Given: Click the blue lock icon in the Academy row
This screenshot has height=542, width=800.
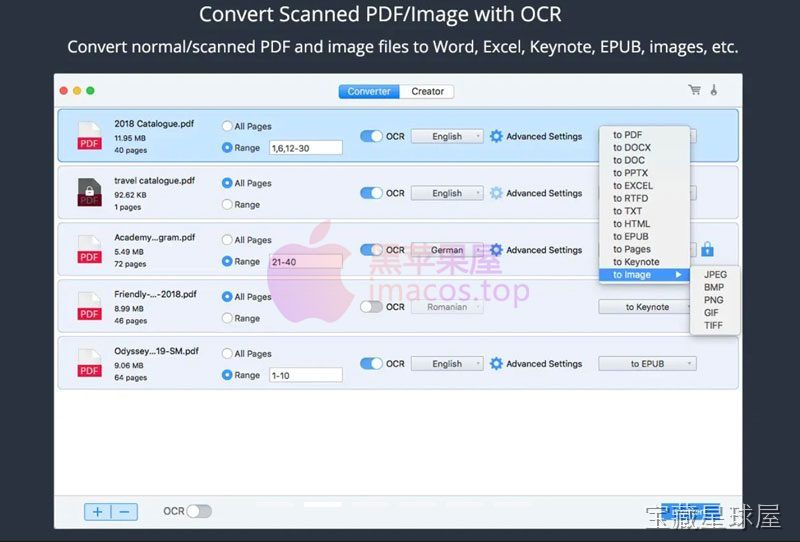Looking at the screenshot, I should pyautogui.click(x=707, y=249).
